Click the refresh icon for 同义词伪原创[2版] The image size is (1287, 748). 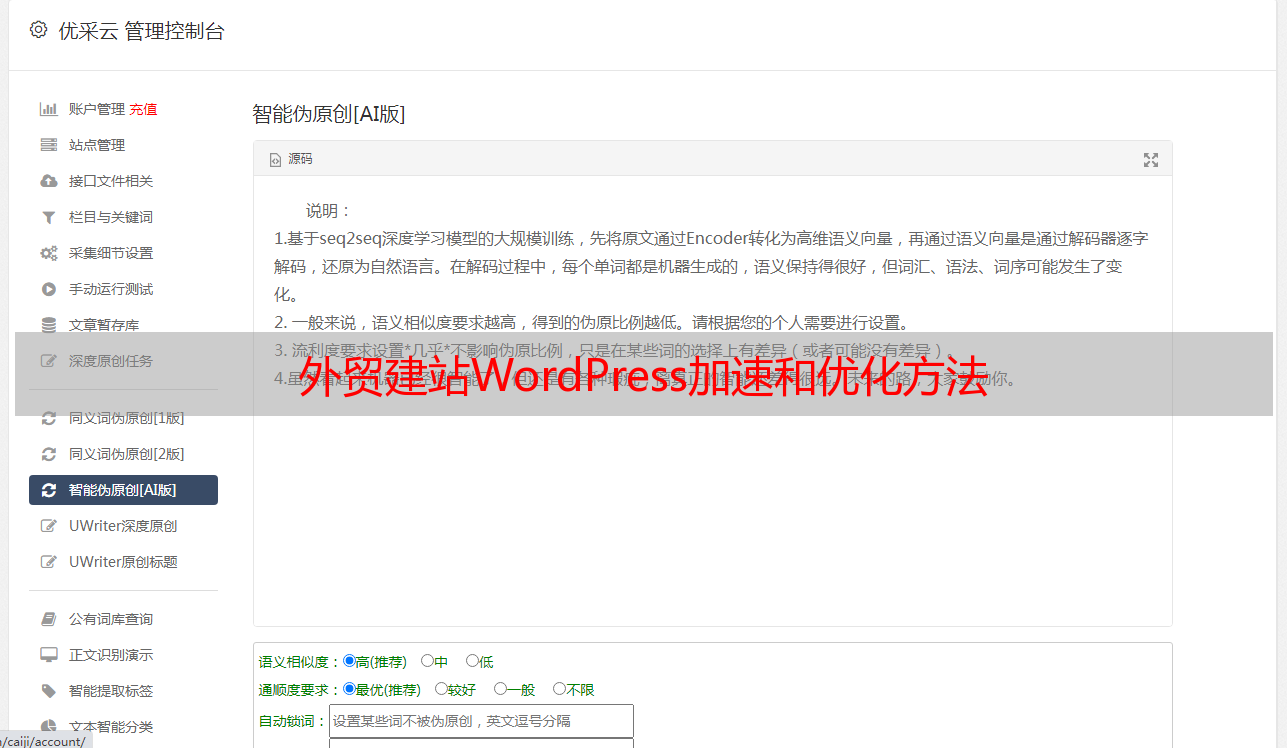(x=48, y=454)
